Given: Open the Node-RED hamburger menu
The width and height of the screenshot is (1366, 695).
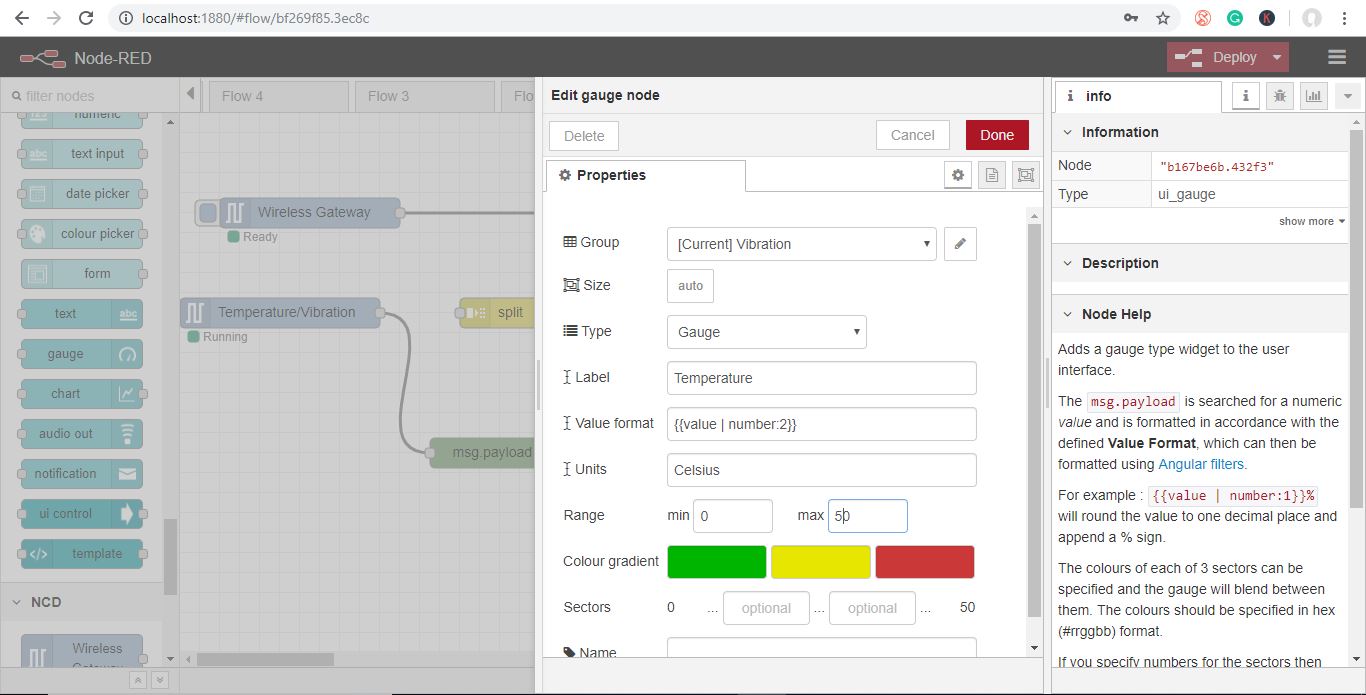Looking at the screenshot, I should click(x=1337, y=58).
